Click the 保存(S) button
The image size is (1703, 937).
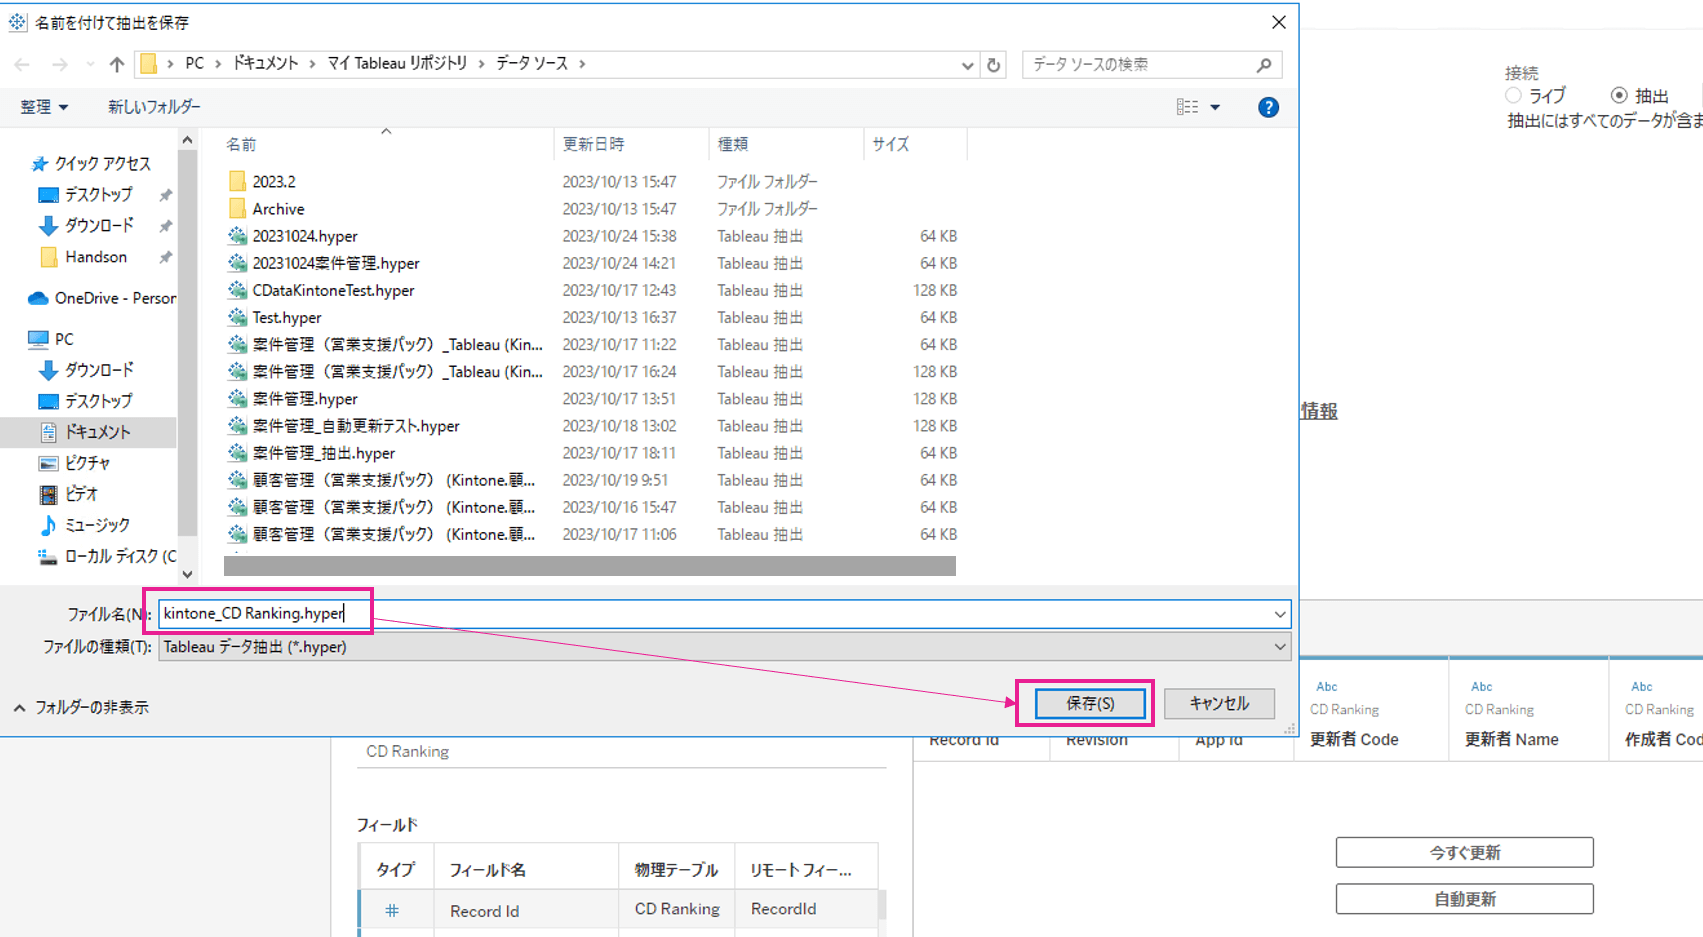(x=1090, y=703)
